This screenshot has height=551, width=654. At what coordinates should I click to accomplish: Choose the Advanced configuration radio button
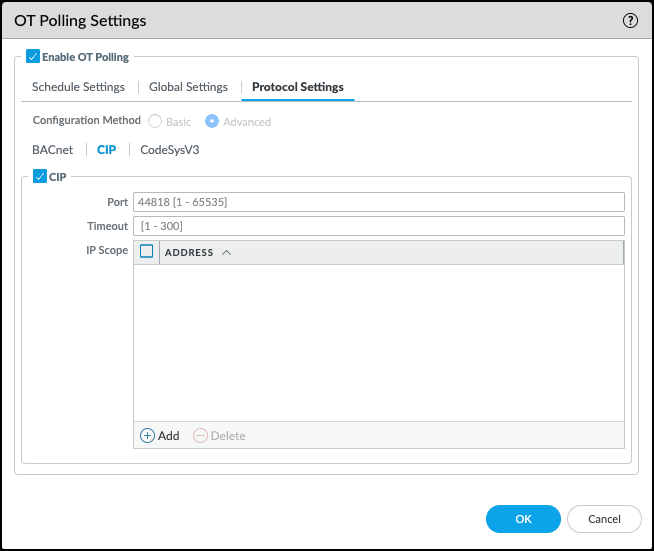(212, 122)
